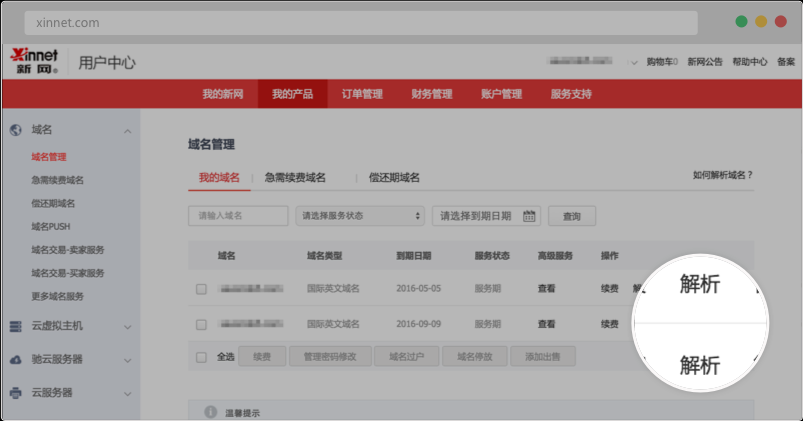Open the calendar date picker icon
The width and height of the screenshot is (803, 421).
529,216
